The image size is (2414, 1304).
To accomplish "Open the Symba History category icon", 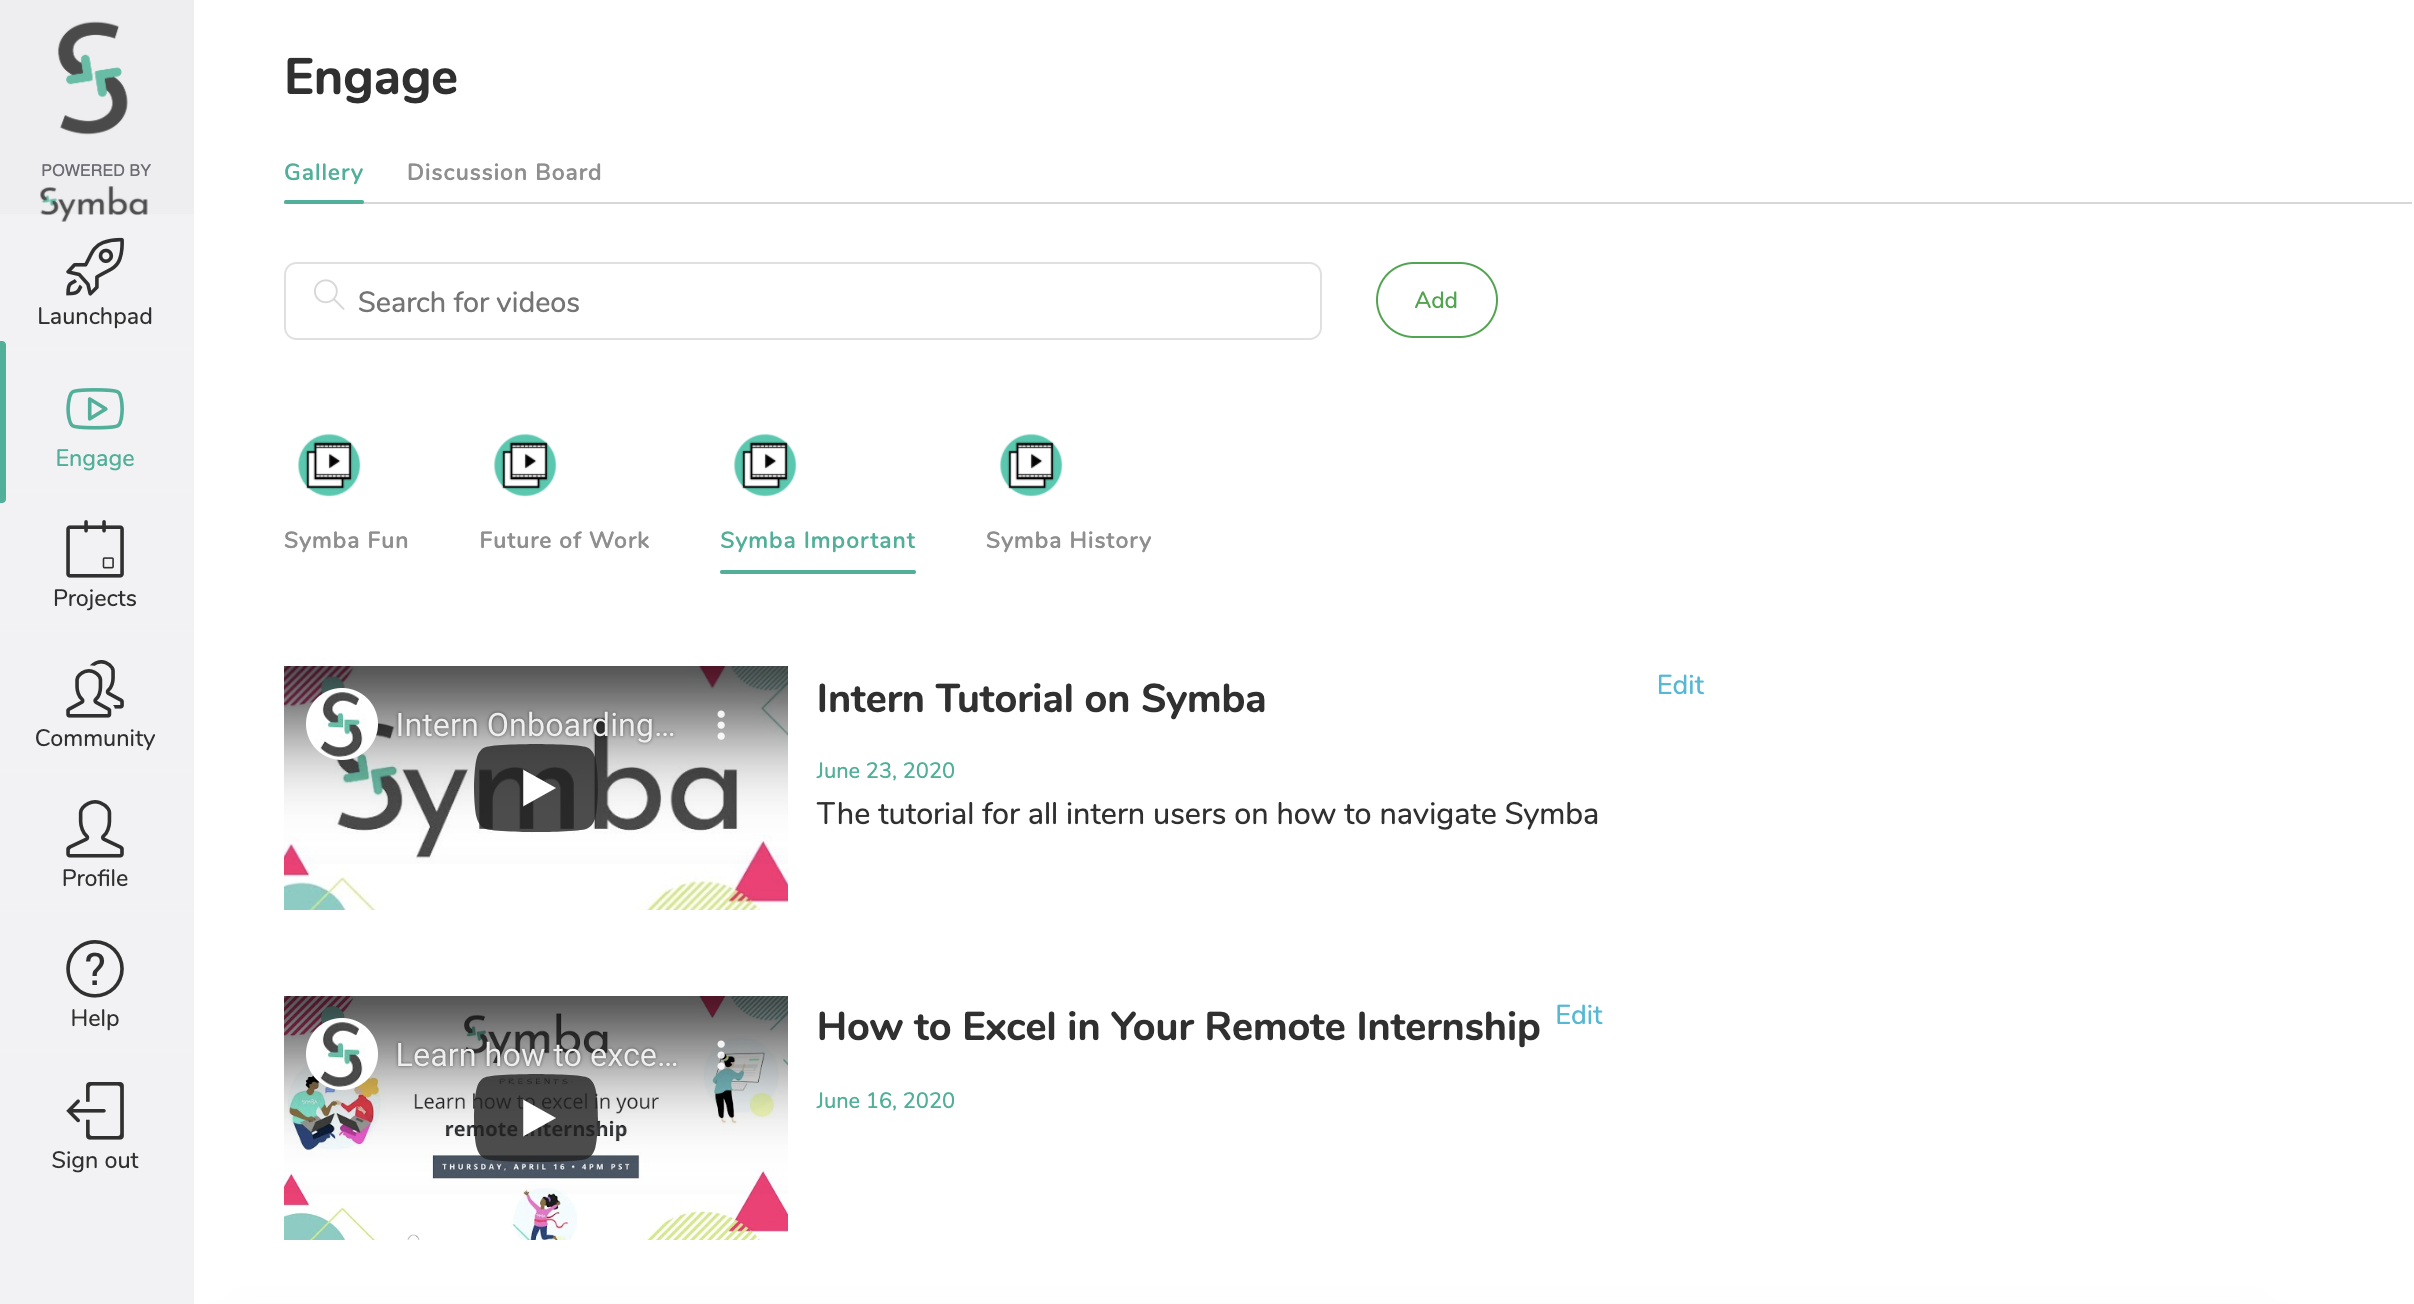I will point(1031,465).
